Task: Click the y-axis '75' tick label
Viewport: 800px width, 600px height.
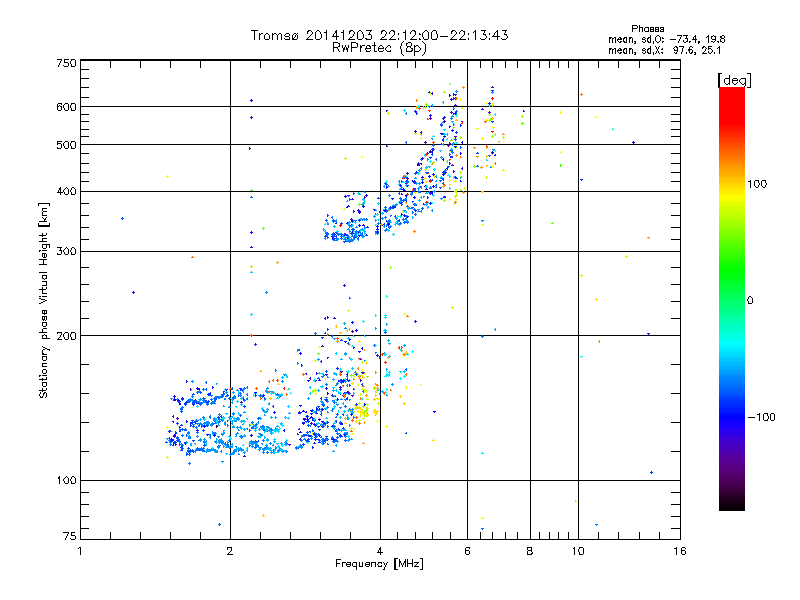Action: pos(70,536)
